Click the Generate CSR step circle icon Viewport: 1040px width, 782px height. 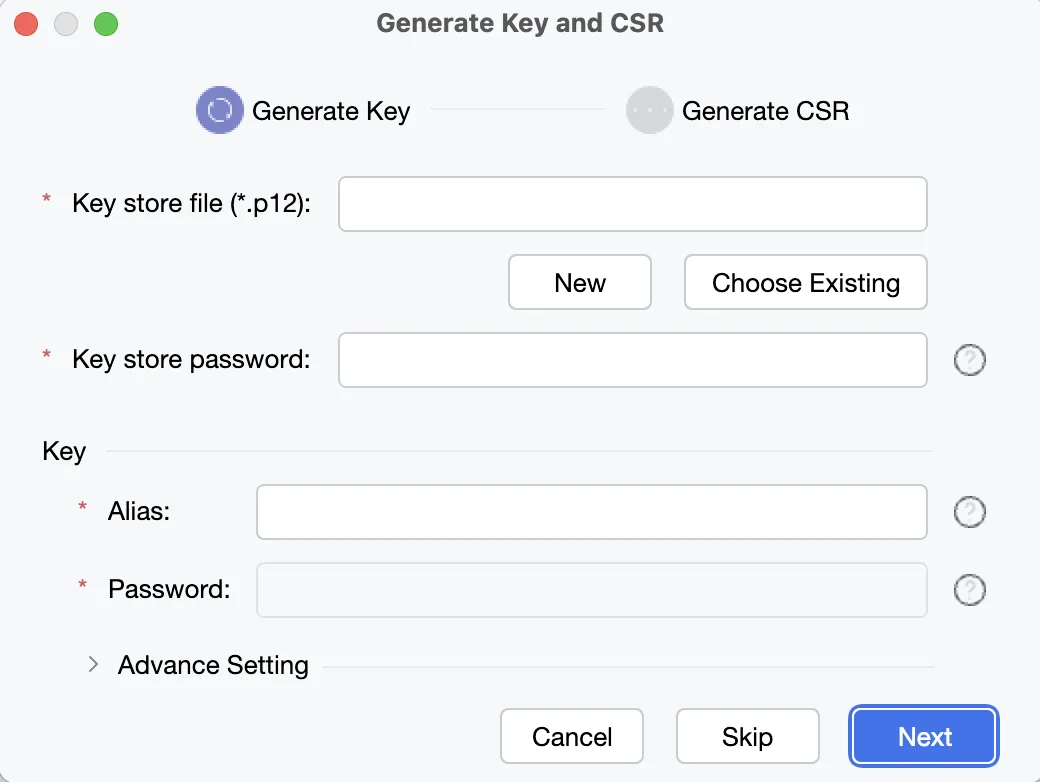649,110
